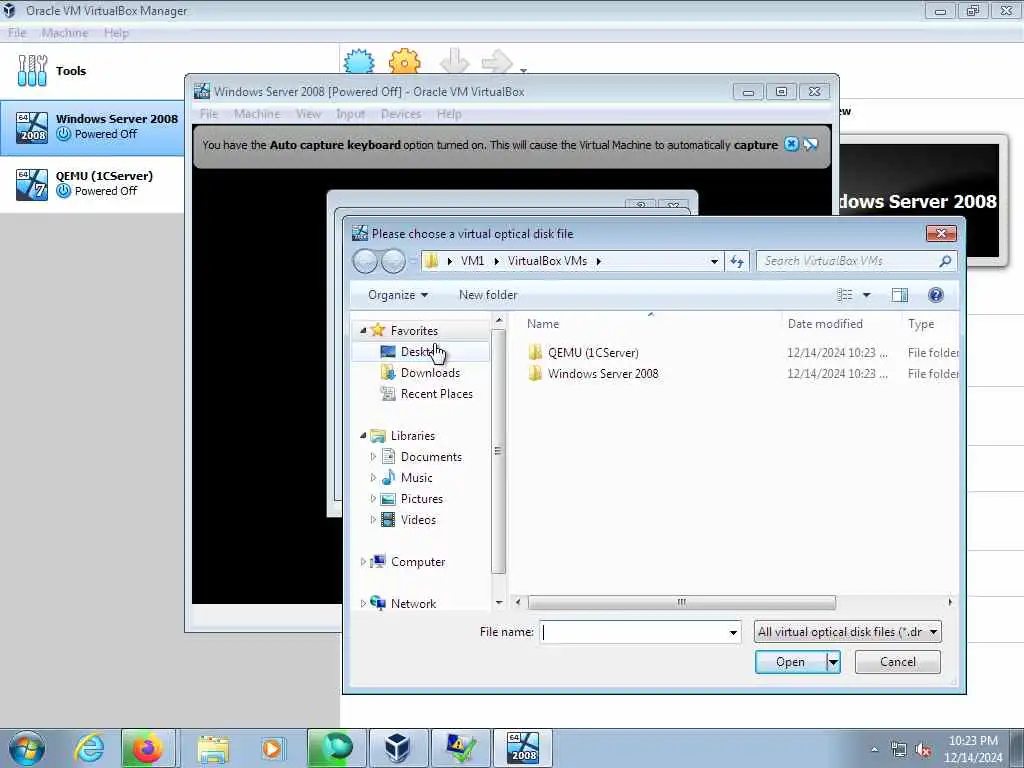Go forward in file chooser dialog
Image resolution: width=1024 pixels, height=768 pixels.
click(x=393, y=261)
